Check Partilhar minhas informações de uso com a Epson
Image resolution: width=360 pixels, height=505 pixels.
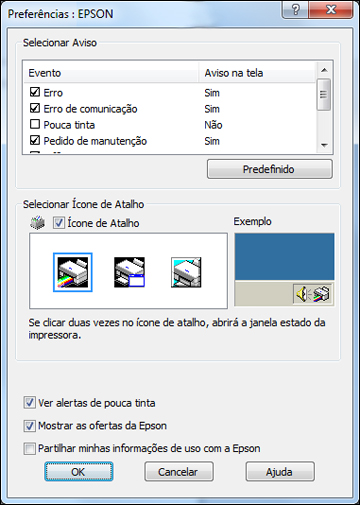click(29, 448)
